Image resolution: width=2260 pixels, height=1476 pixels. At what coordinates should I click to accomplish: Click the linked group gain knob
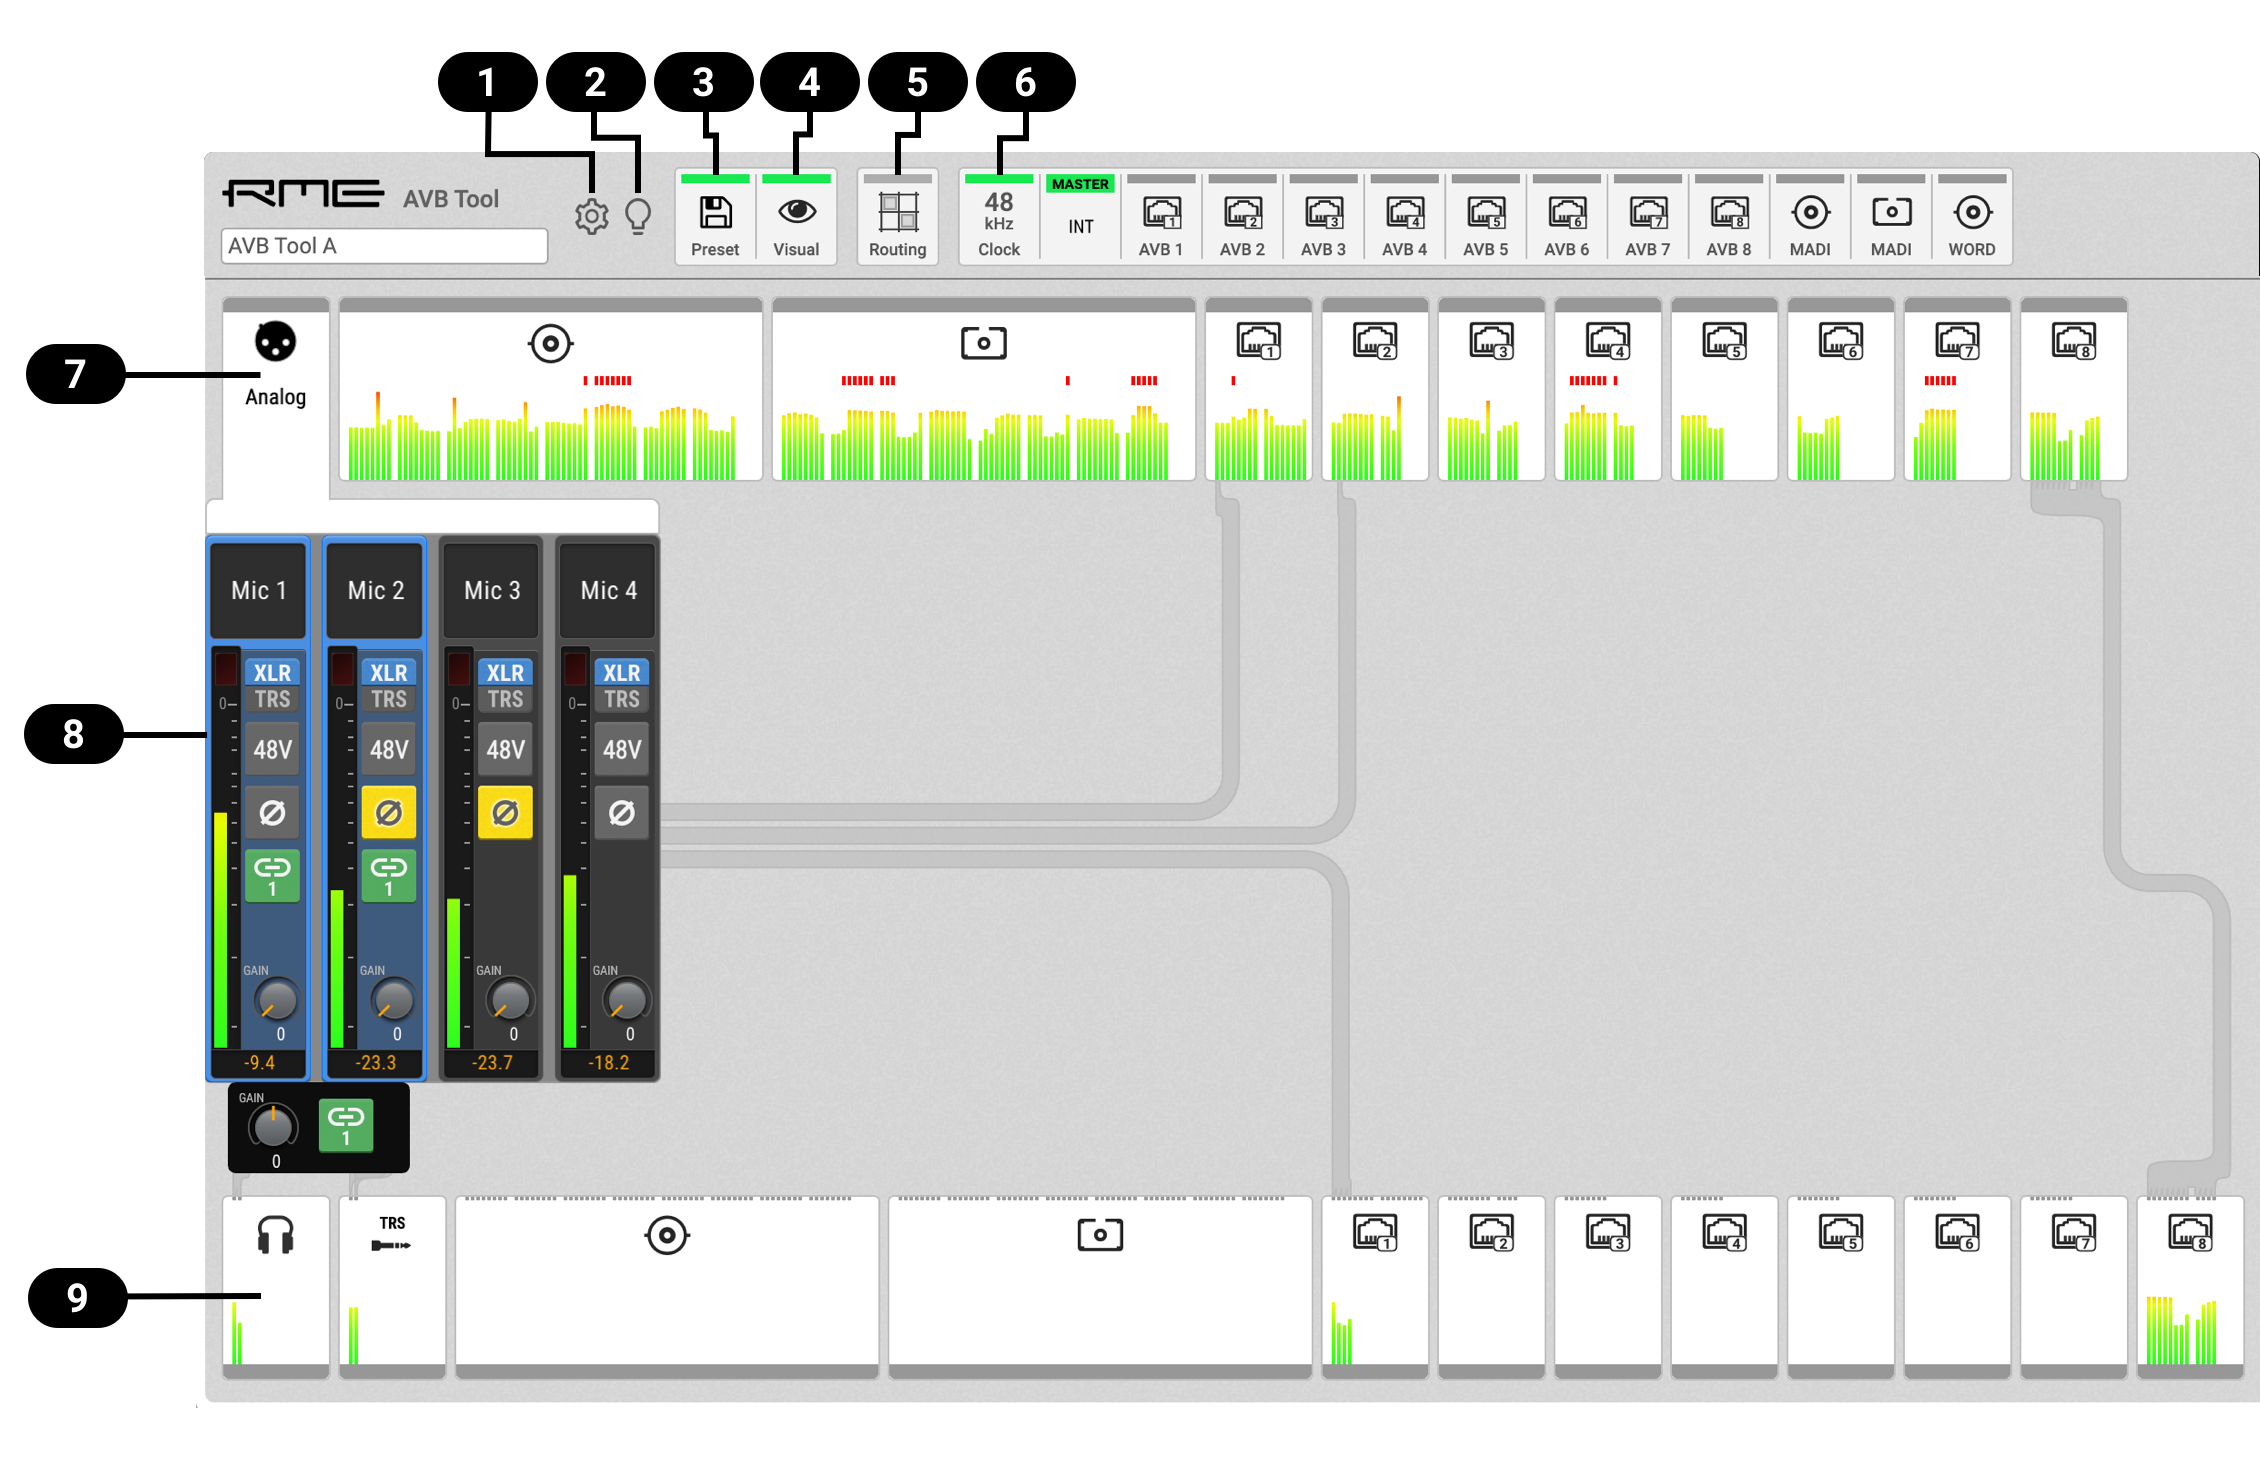point(272,1126)
